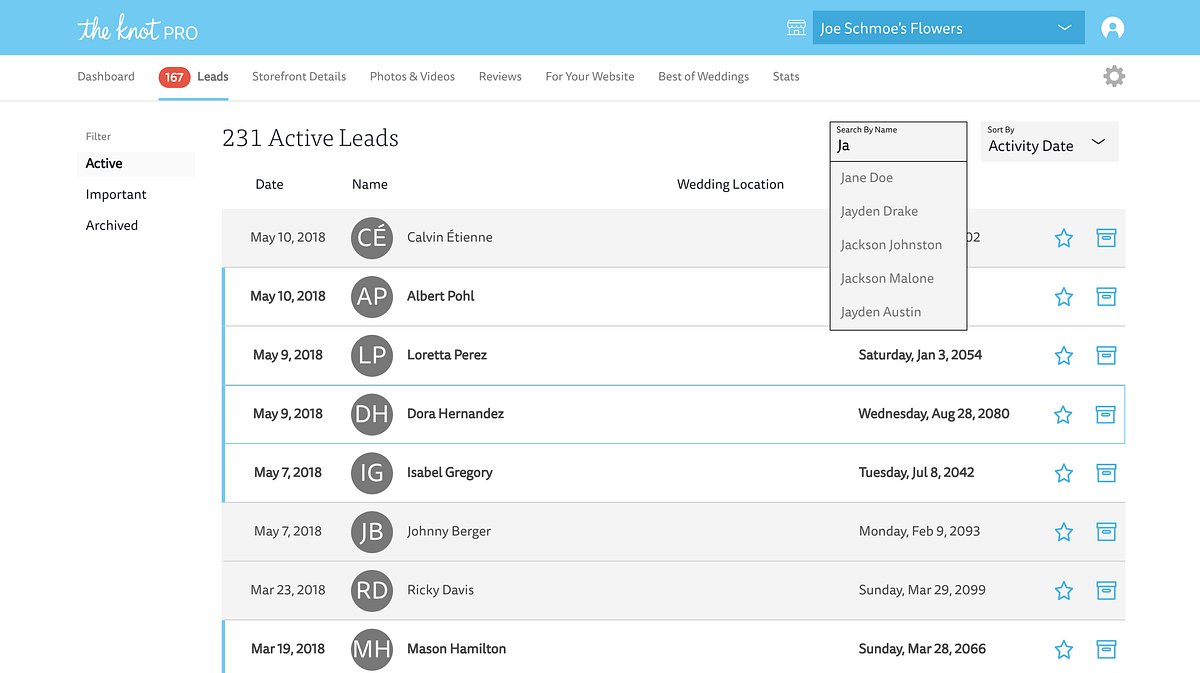
Task: Star the Dora Hernandez lead
Action: coord(1063,414)
